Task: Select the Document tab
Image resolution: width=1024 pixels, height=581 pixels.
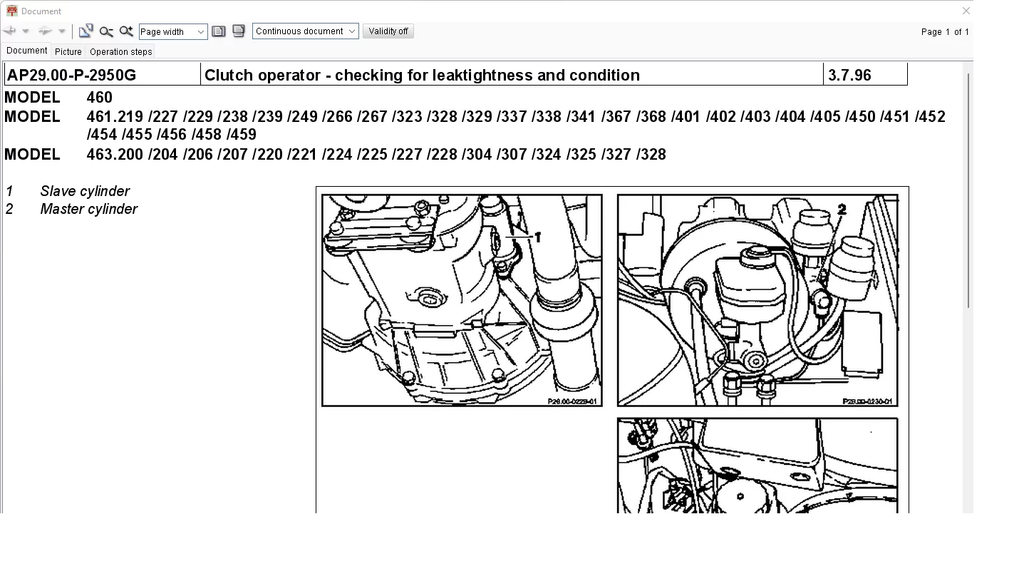Action: click(27, 50)
